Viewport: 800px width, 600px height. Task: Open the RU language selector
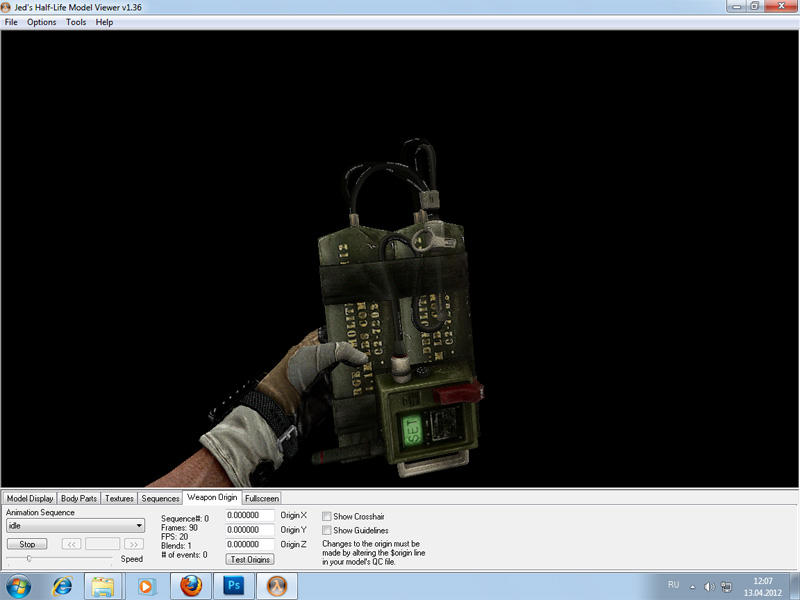click(x=673, y=585)
